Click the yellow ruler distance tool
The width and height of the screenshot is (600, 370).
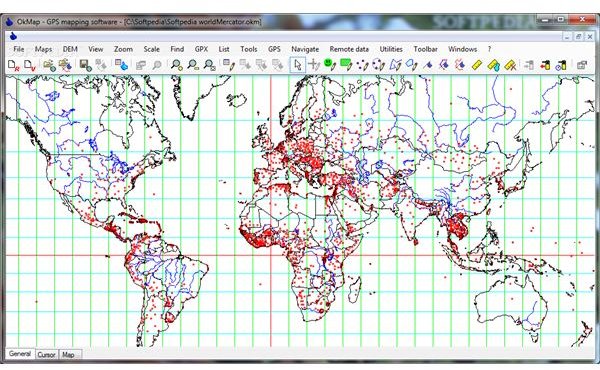(x=477, y=65)
